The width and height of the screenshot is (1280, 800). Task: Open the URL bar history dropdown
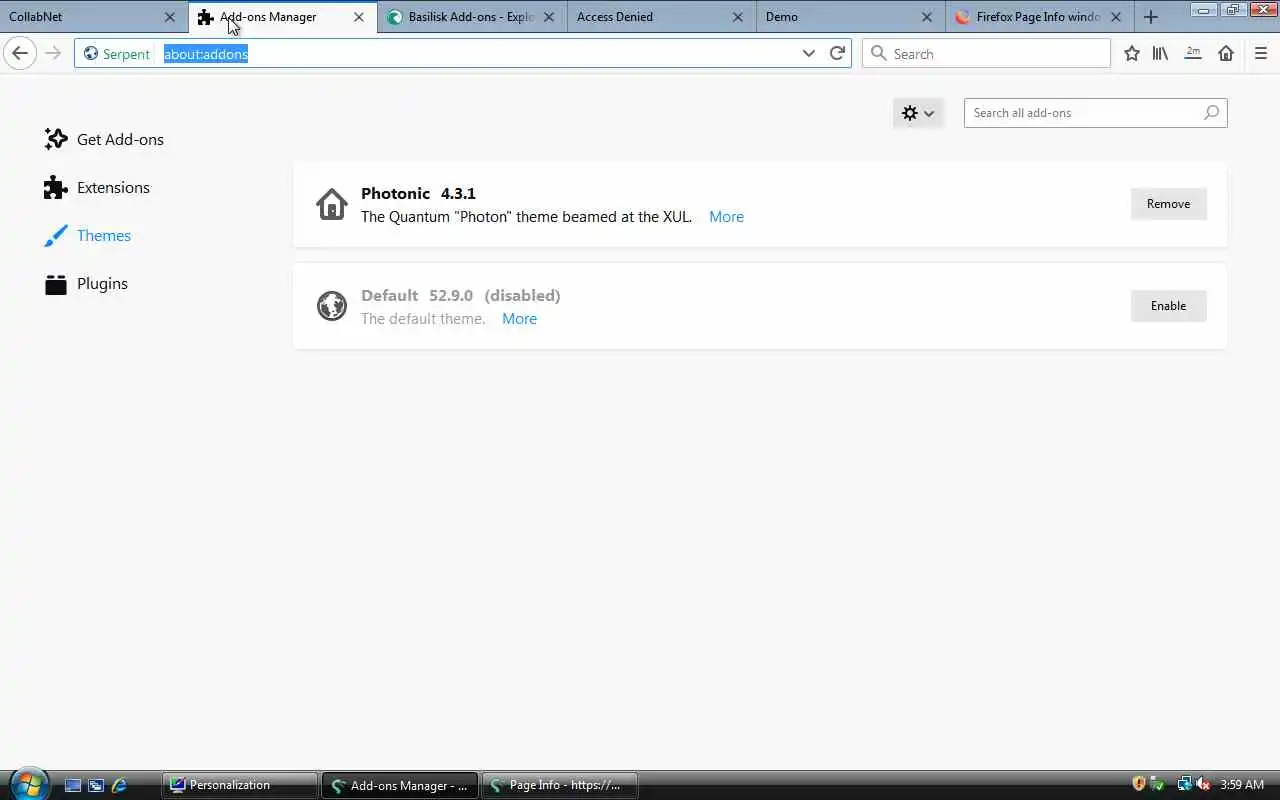coord(809,53)
